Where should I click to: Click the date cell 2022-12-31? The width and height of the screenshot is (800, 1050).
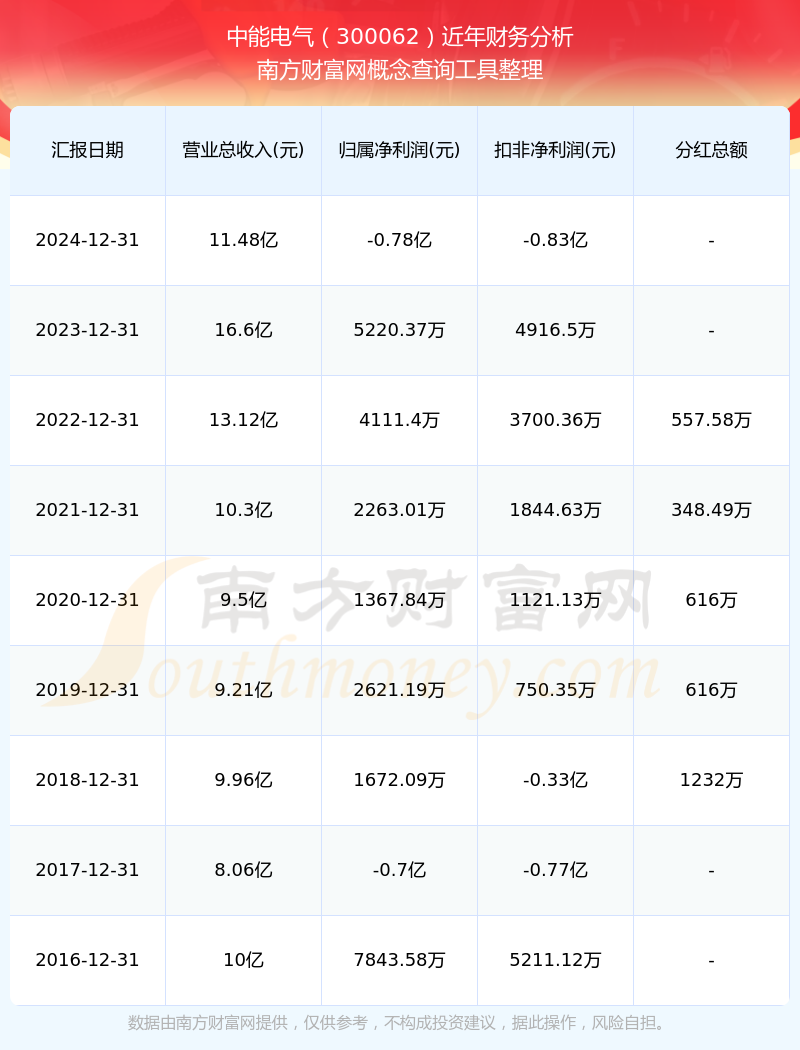pos(88,420)
